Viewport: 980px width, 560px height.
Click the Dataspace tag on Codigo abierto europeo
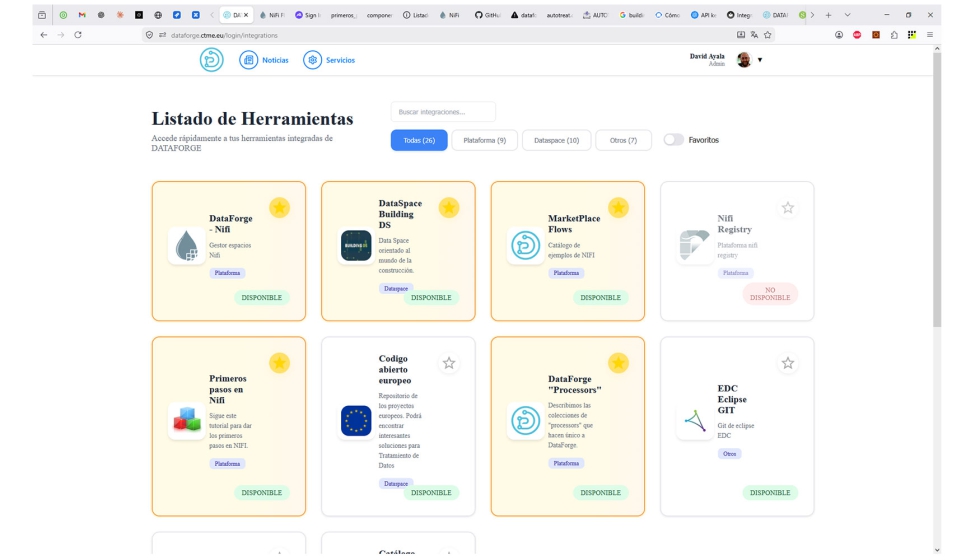[x=396, y=484]
